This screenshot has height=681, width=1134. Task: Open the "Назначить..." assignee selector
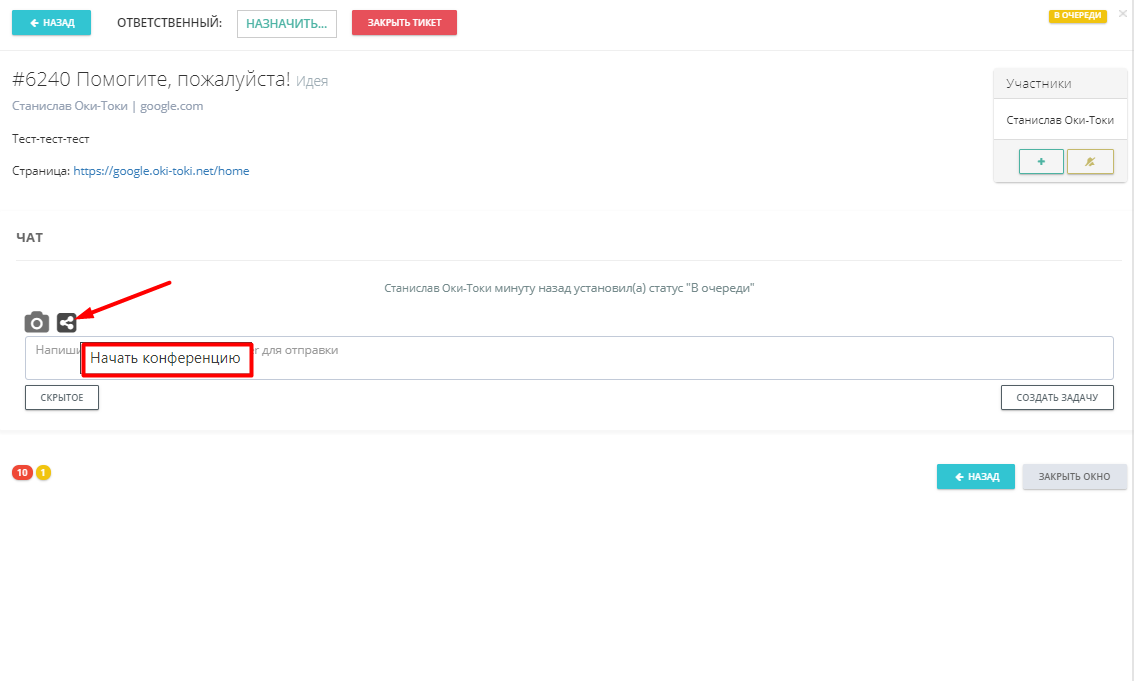click(287, 23)
